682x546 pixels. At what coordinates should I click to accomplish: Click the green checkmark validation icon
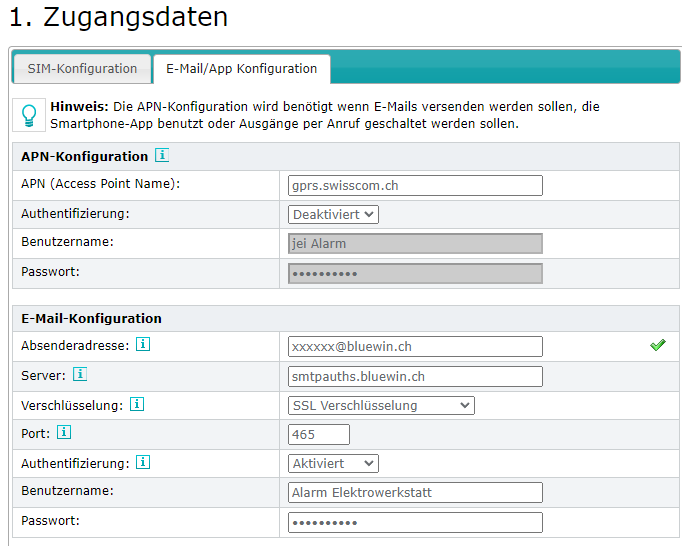(x=657, y=345)
